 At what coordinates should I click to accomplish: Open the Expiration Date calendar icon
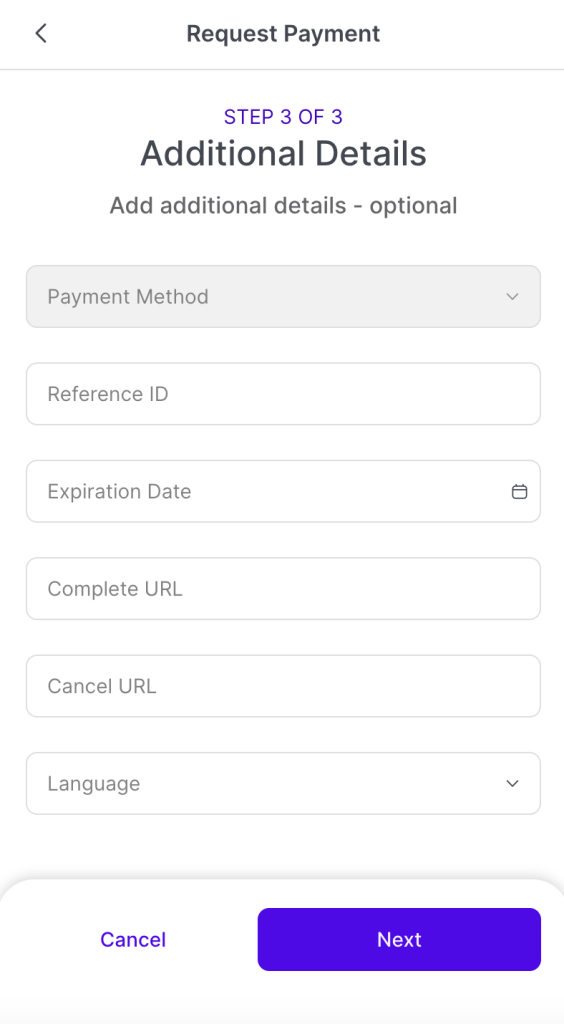point(519,492)
